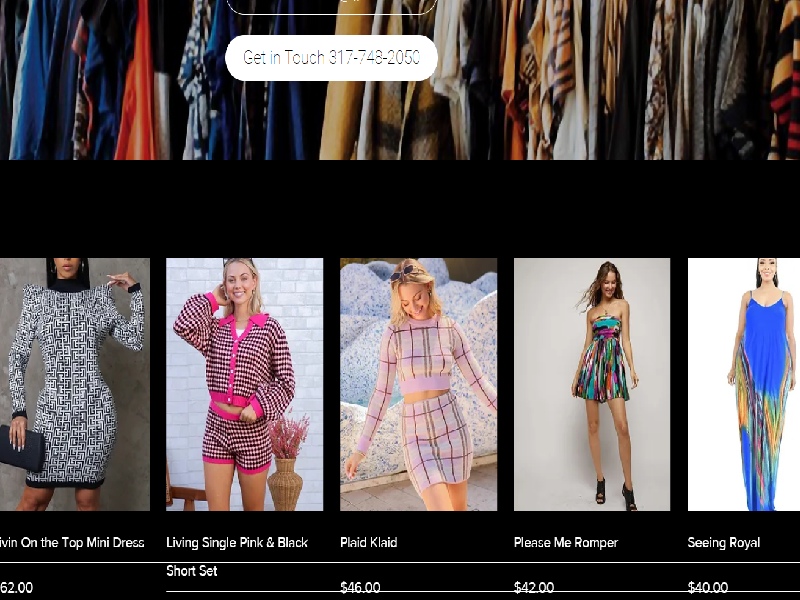
Task: Click the Plaid Klaid product name
Action: click(369, 543)
